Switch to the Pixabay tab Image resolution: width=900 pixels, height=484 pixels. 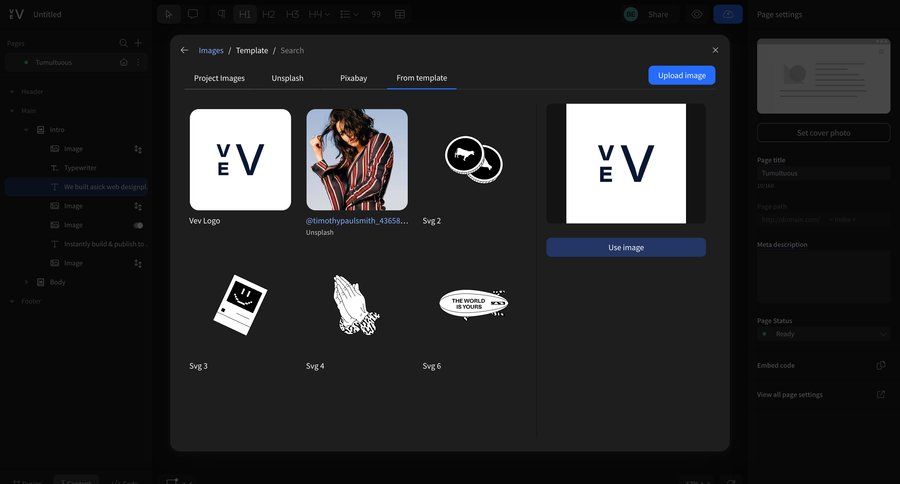[353, 78]
